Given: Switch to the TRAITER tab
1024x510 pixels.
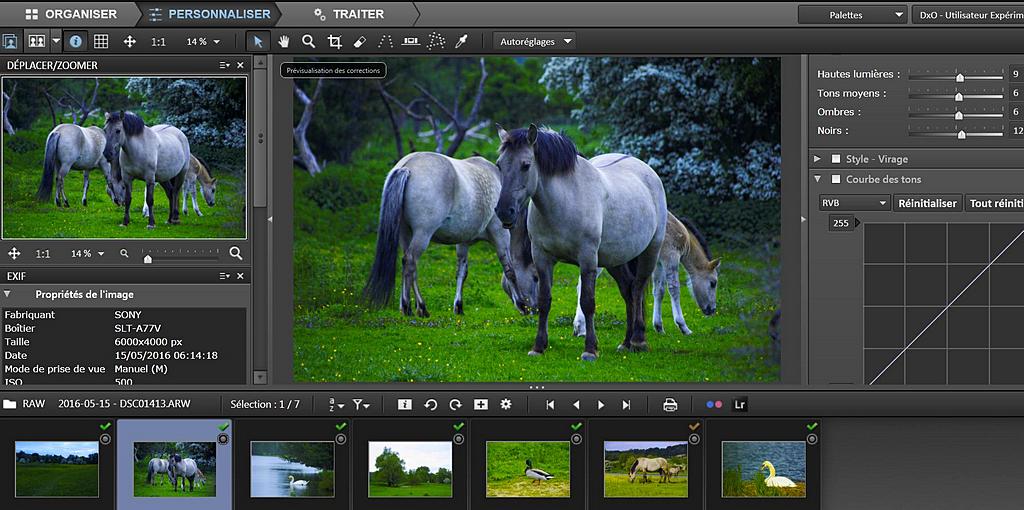Looking at the screenshot, I should (x=349, y=14).
